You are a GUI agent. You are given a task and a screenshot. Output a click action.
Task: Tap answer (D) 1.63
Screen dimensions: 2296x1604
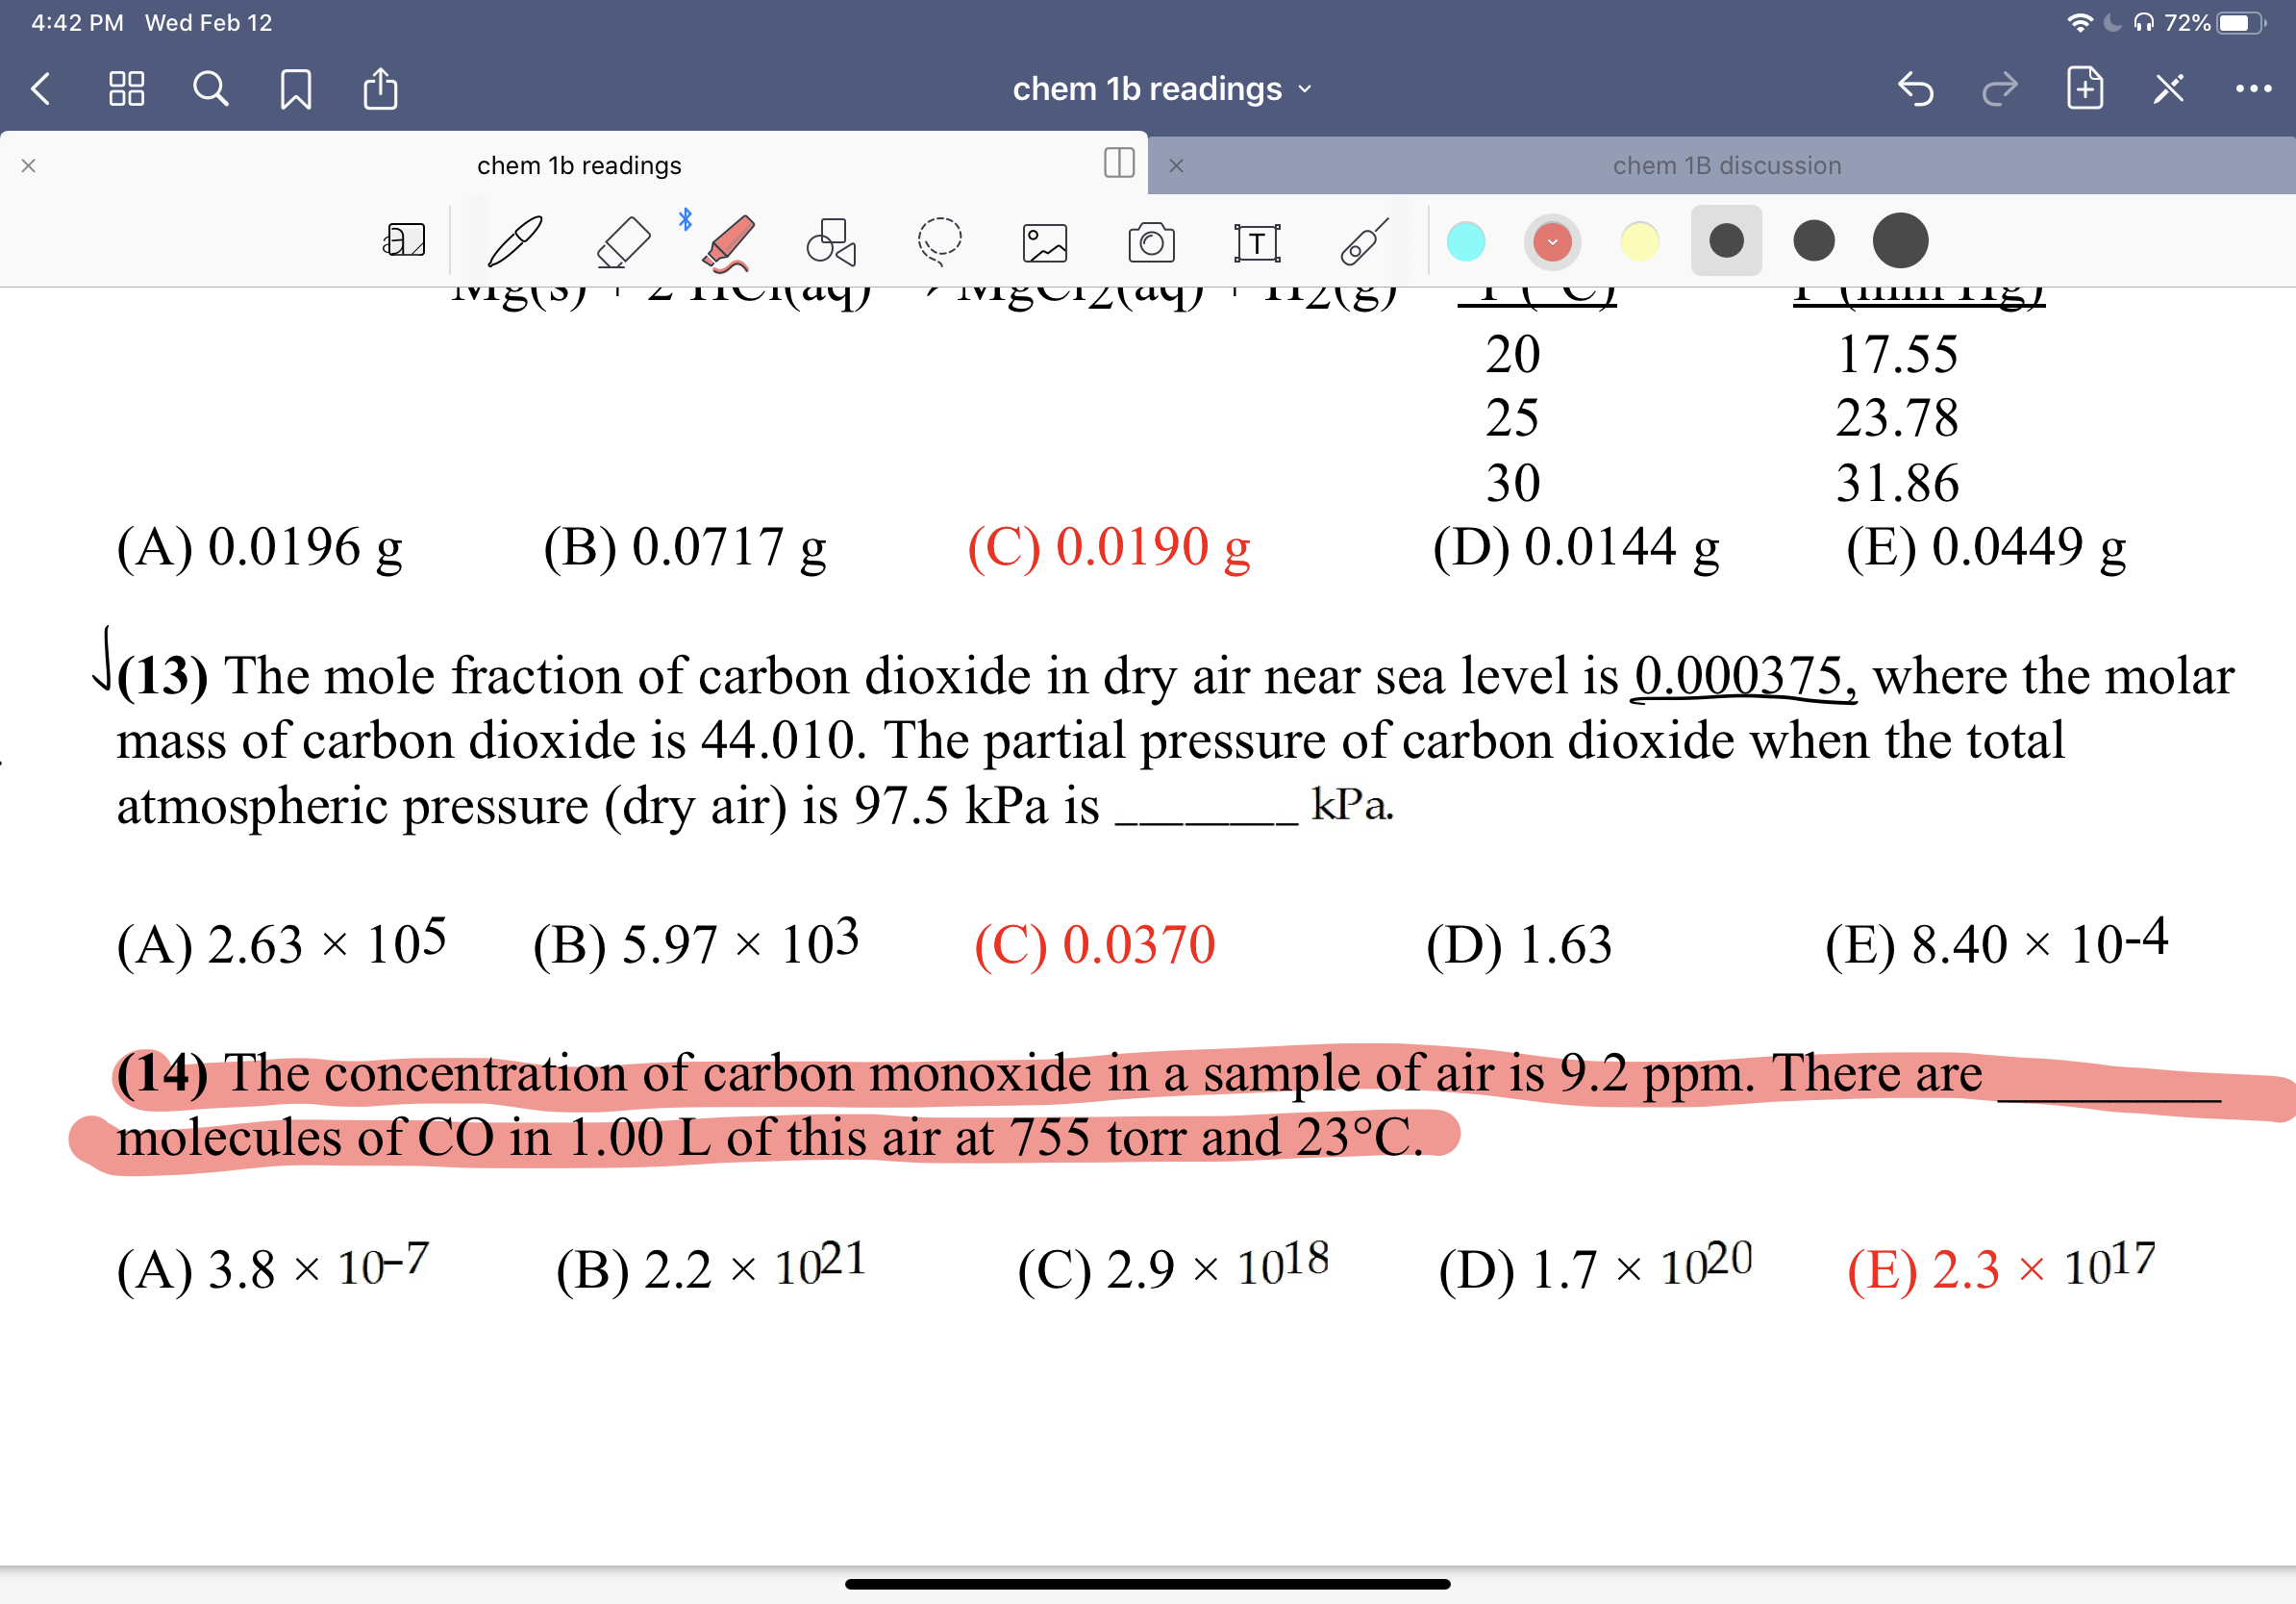[1519, 945]
